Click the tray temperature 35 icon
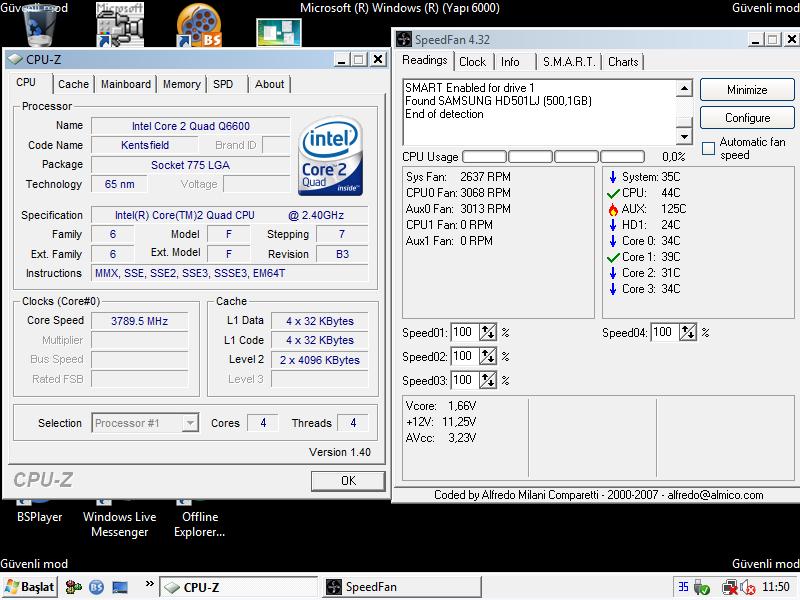This screenshot has height=600, width=800. (x=683, y=587)
